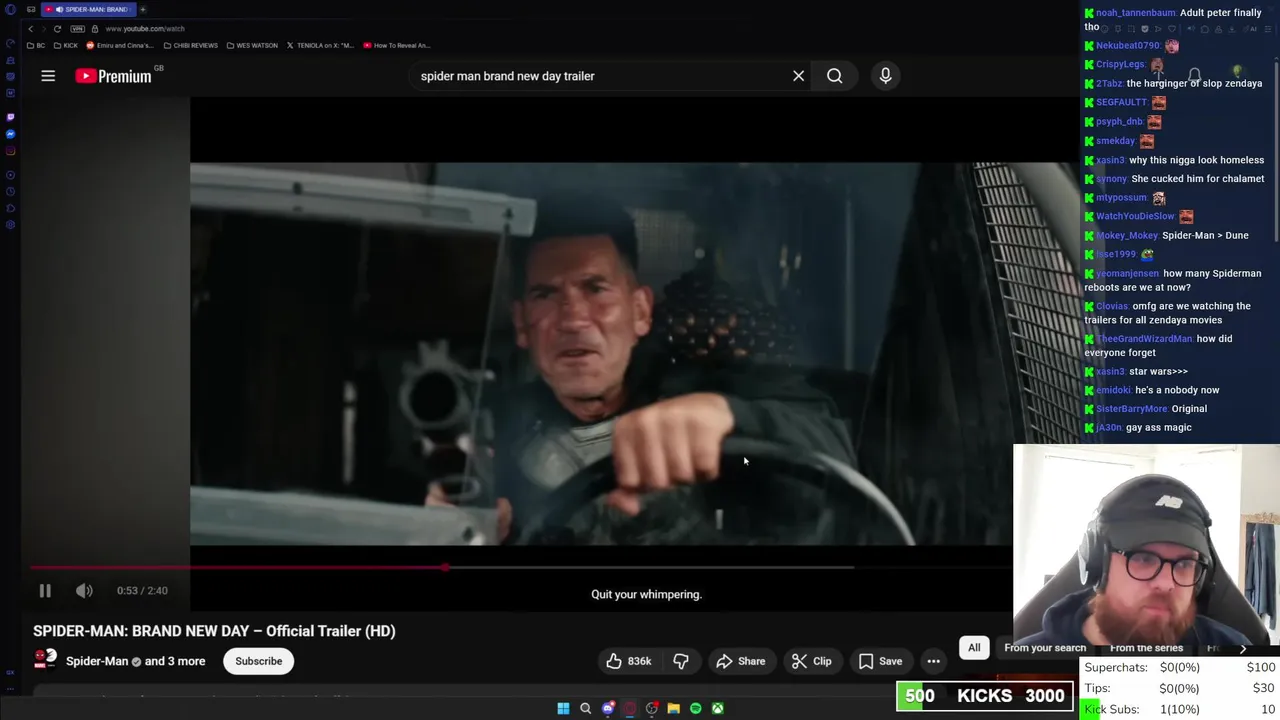Open the YouTube hamburger guide menu
This screenshot has width=1280, height=720.
48,76
